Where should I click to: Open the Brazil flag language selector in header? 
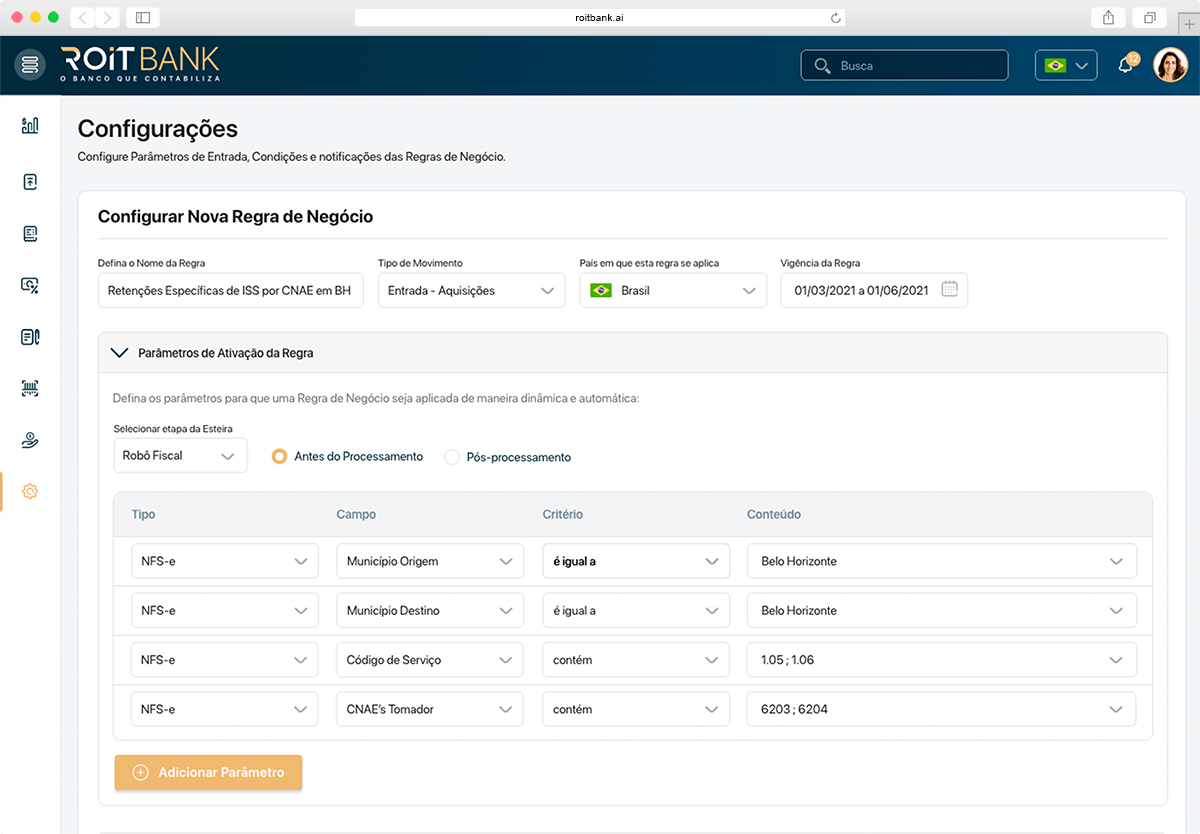click(x=1066, y=66)
